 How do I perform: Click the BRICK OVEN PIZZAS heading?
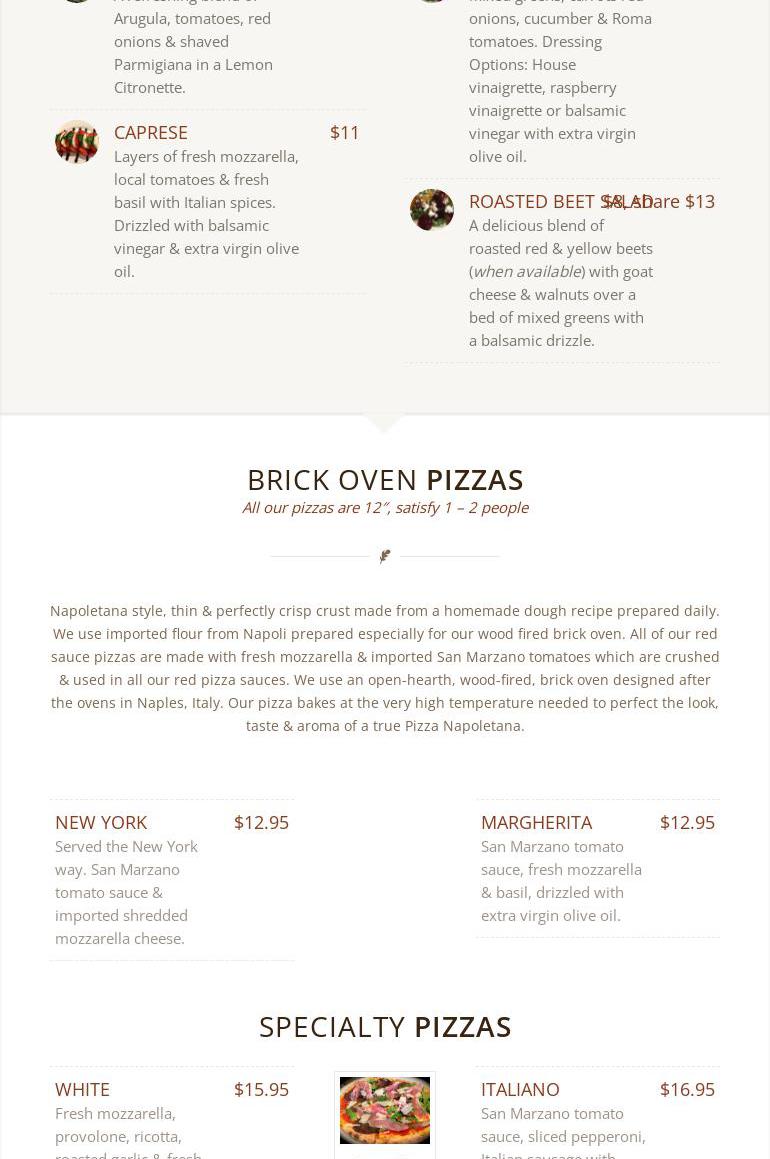coord(385,479)
